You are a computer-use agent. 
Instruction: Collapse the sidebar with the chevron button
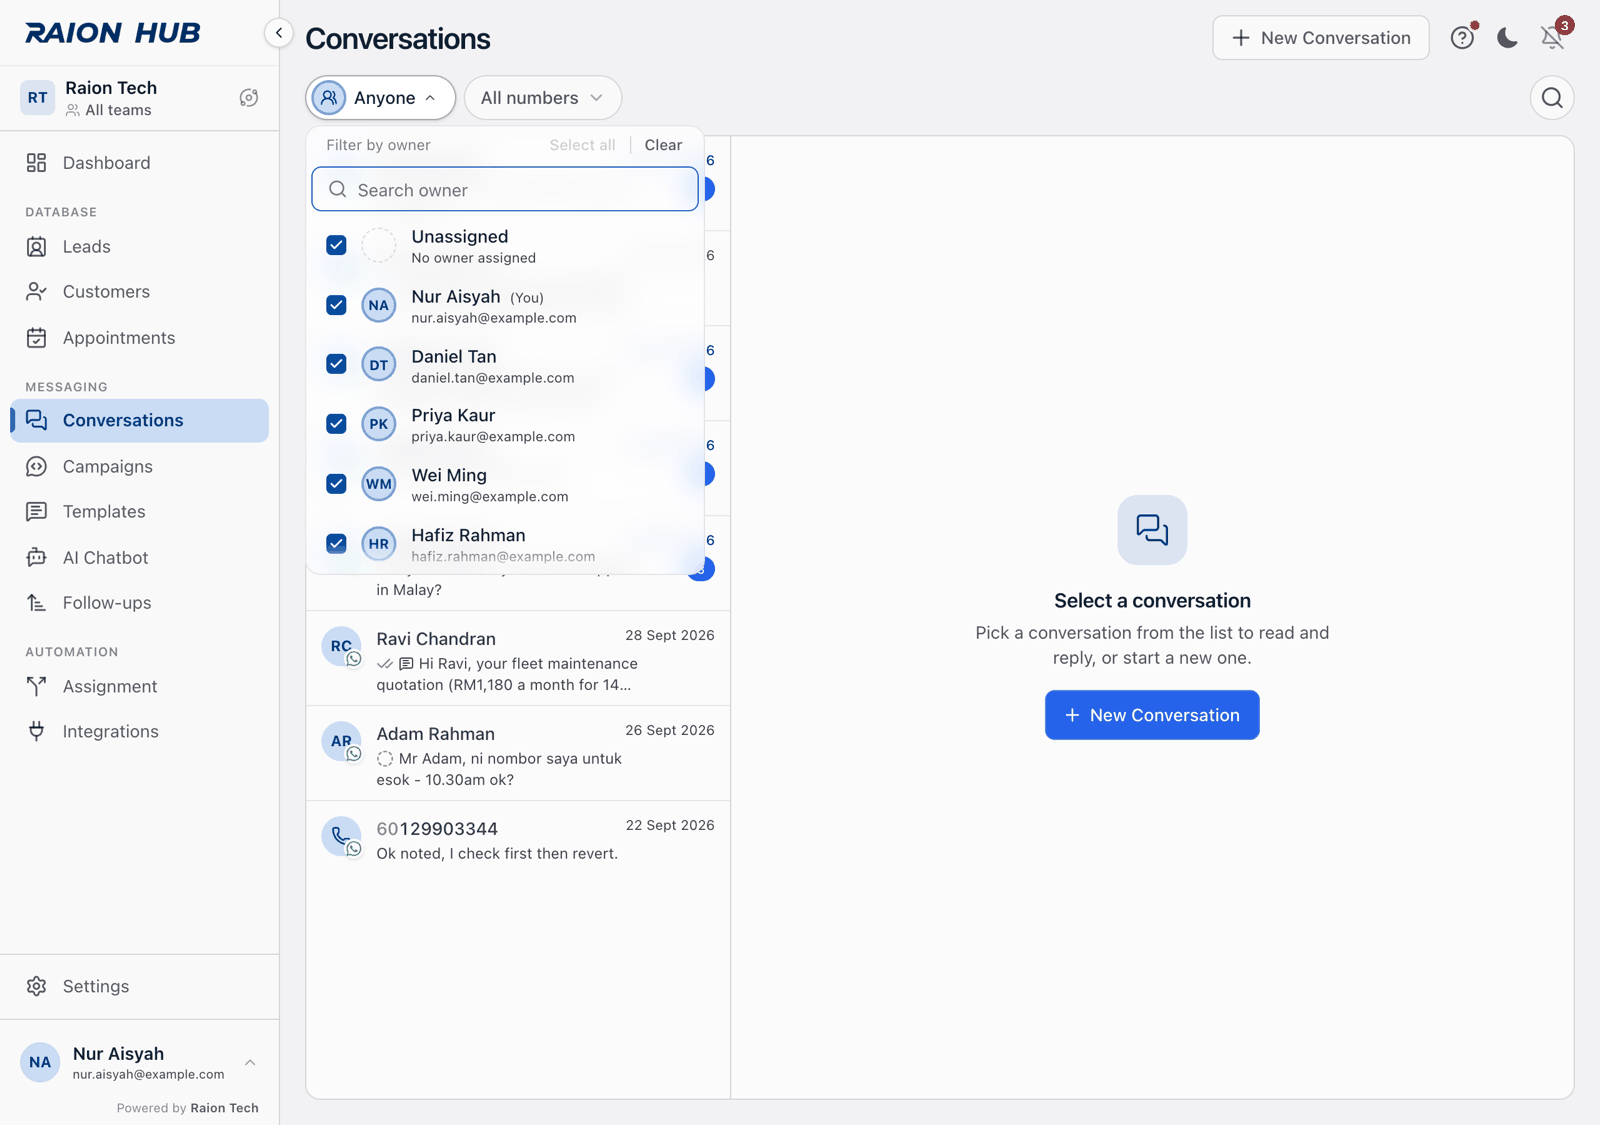pyautogui.click(x=279, y=33)
